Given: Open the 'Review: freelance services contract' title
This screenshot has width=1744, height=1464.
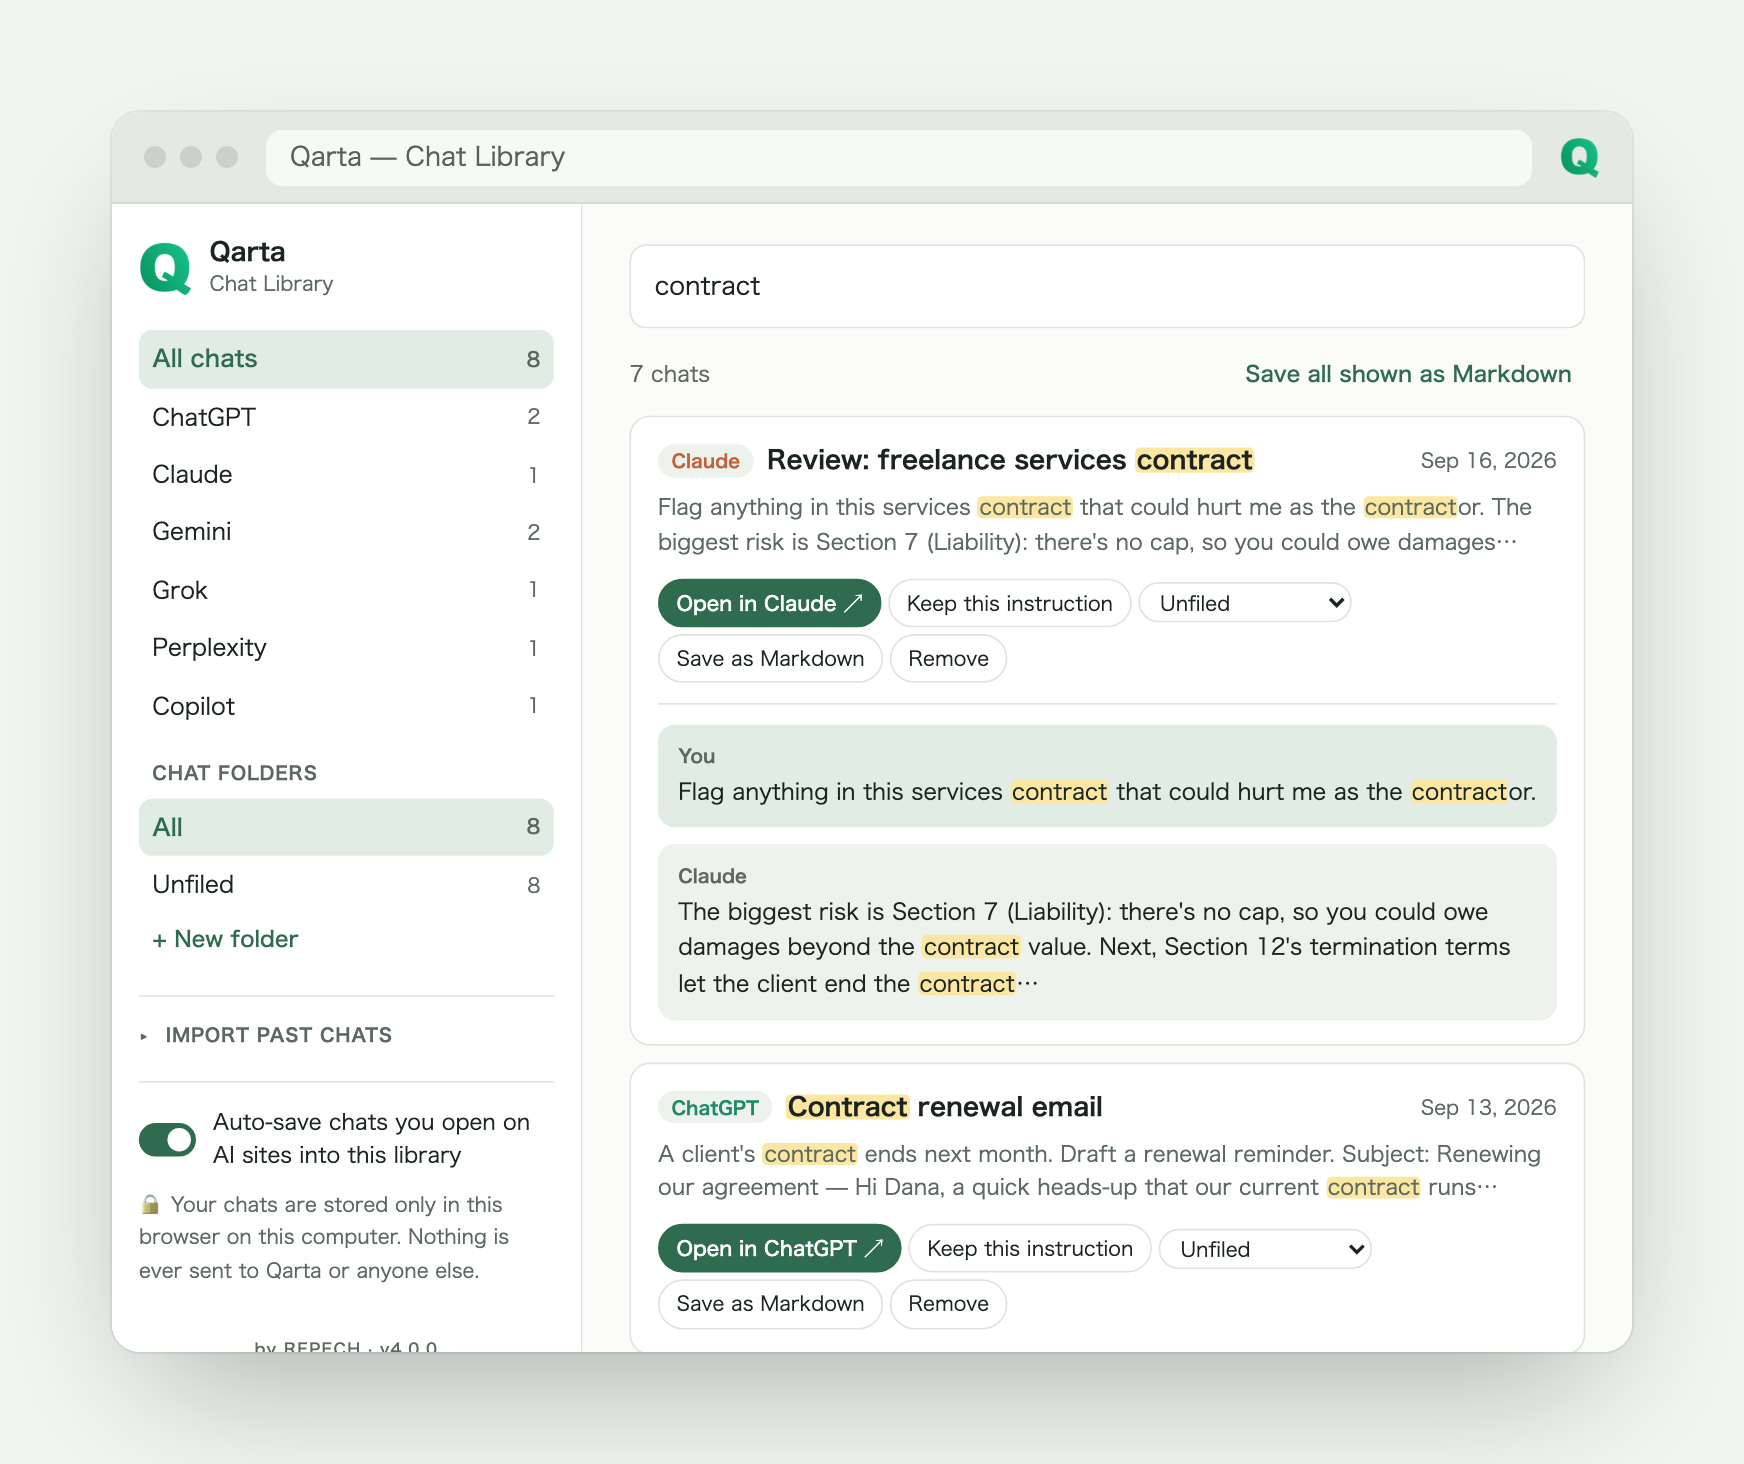Looking at the screenshot, I should (1010, 460).
